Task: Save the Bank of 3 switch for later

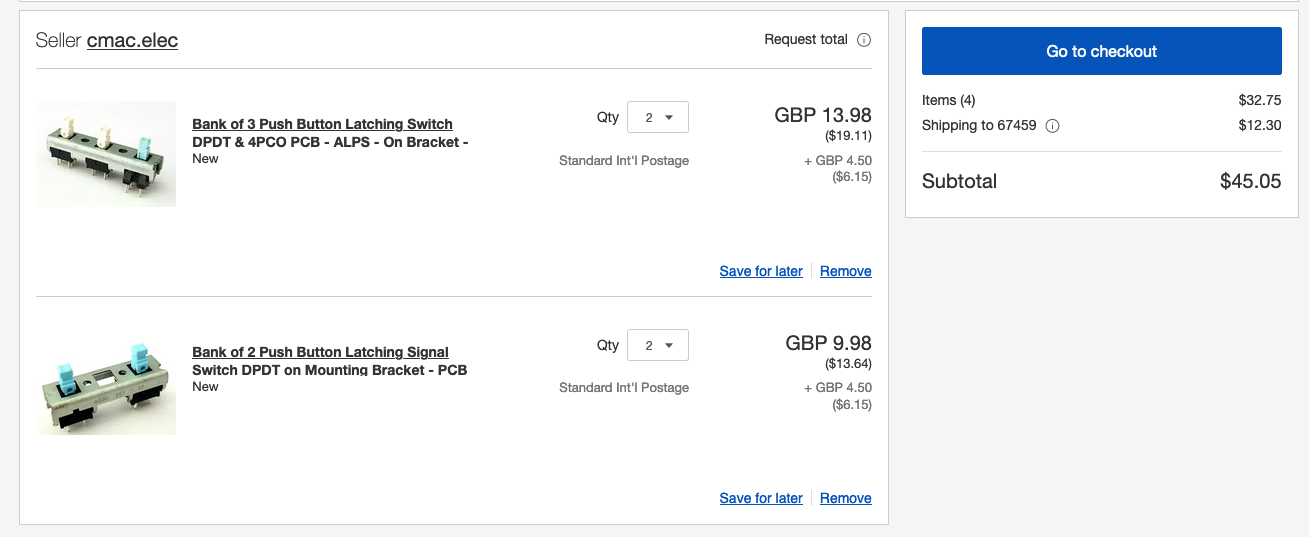Action: (x=761, y=271)
